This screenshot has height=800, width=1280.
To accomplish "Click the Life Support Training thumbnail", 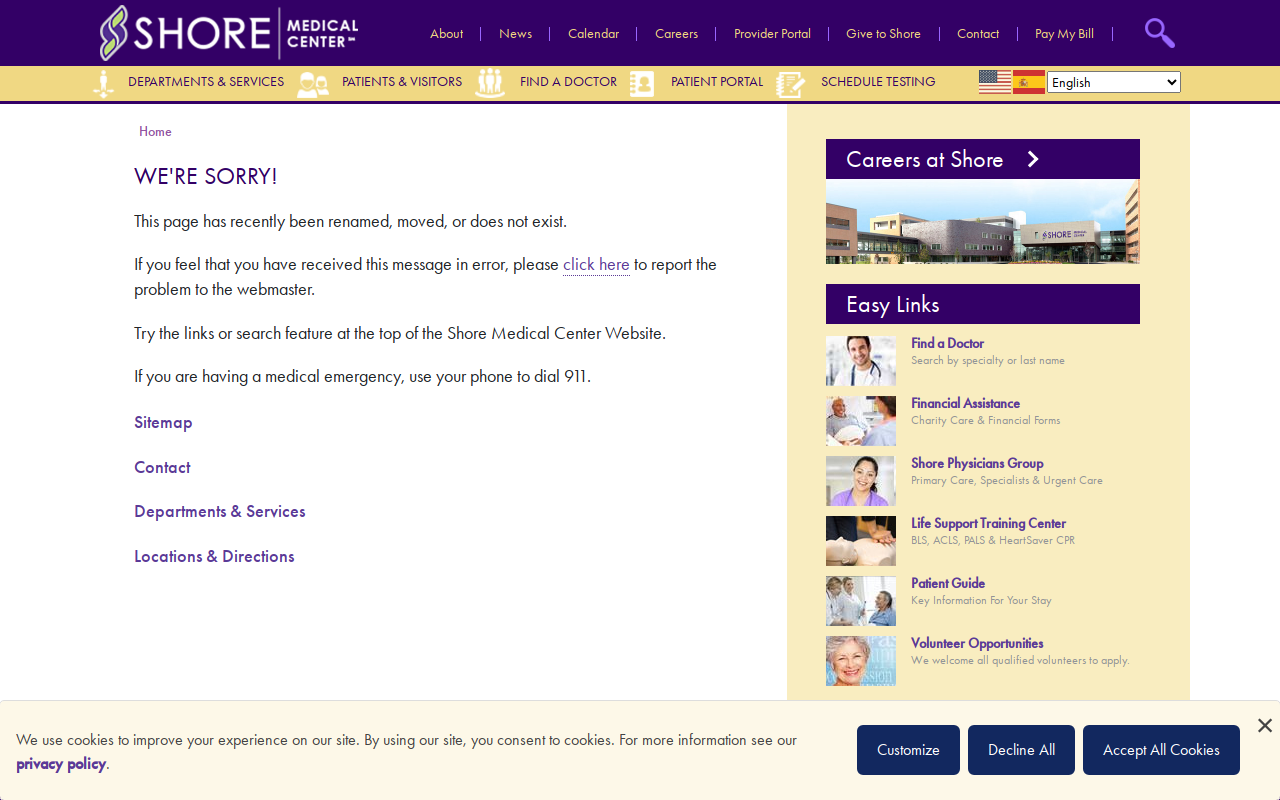I will (861, 541).
